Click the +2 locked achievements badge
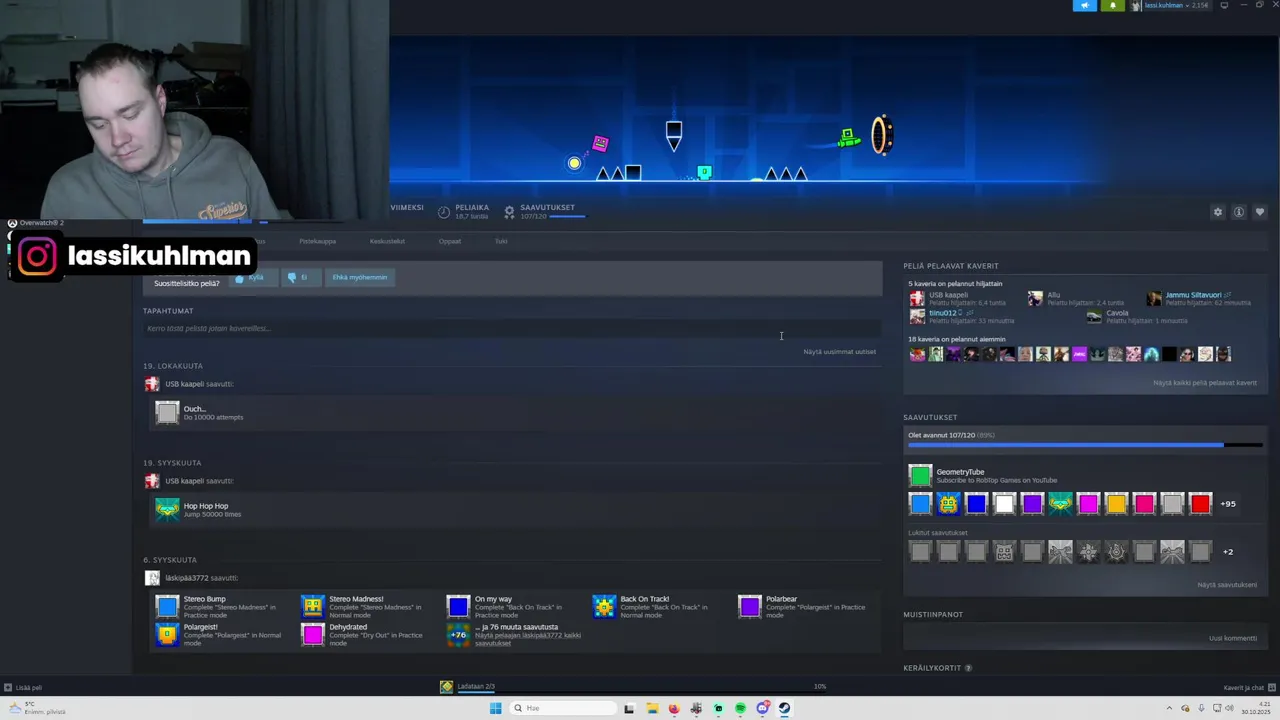 coord(1228,552)
